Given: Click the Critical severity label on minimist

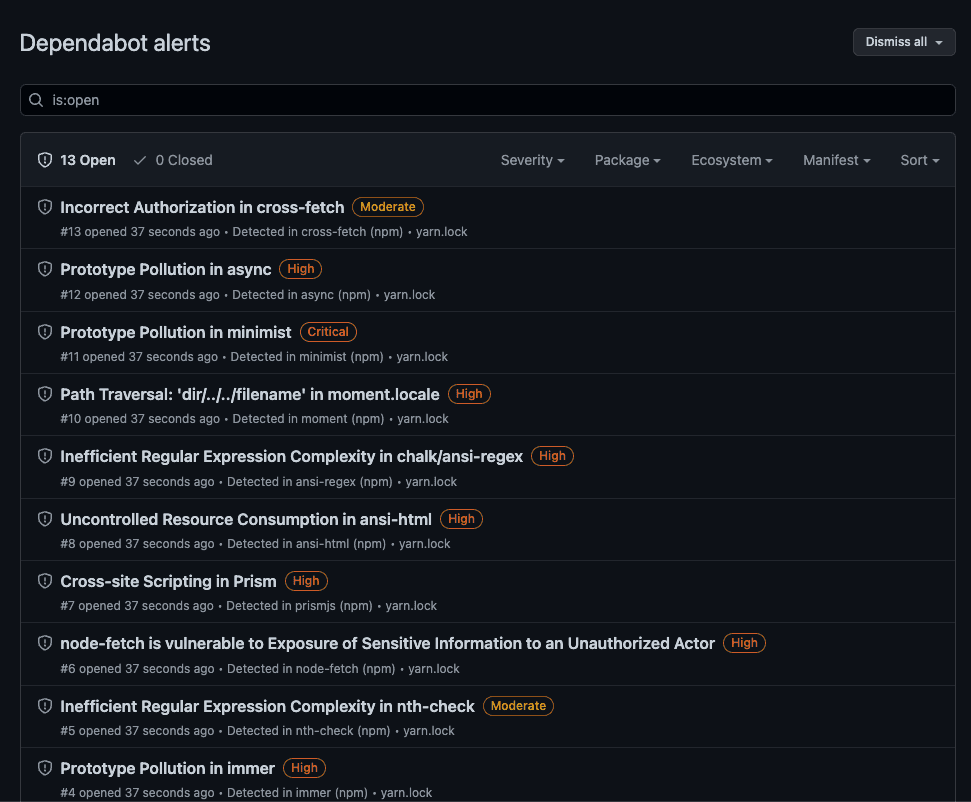Looking at the screenshot, I should click(328, 332).
